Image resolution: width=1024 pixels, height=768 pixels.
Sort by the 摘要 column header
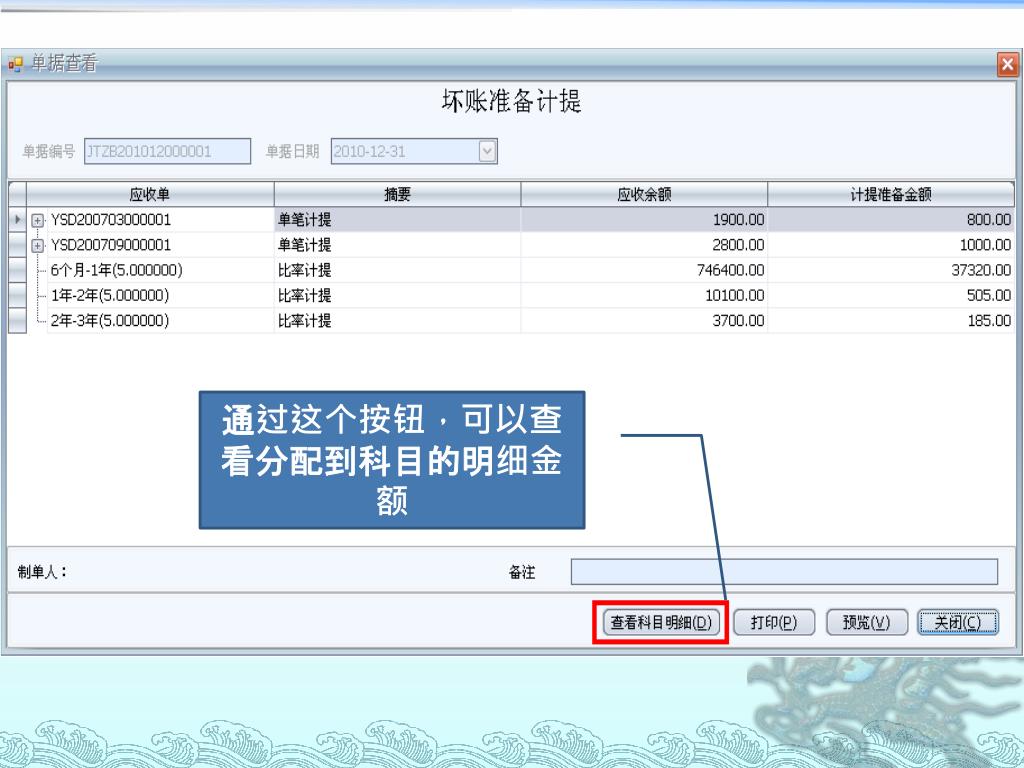point(397,195)
